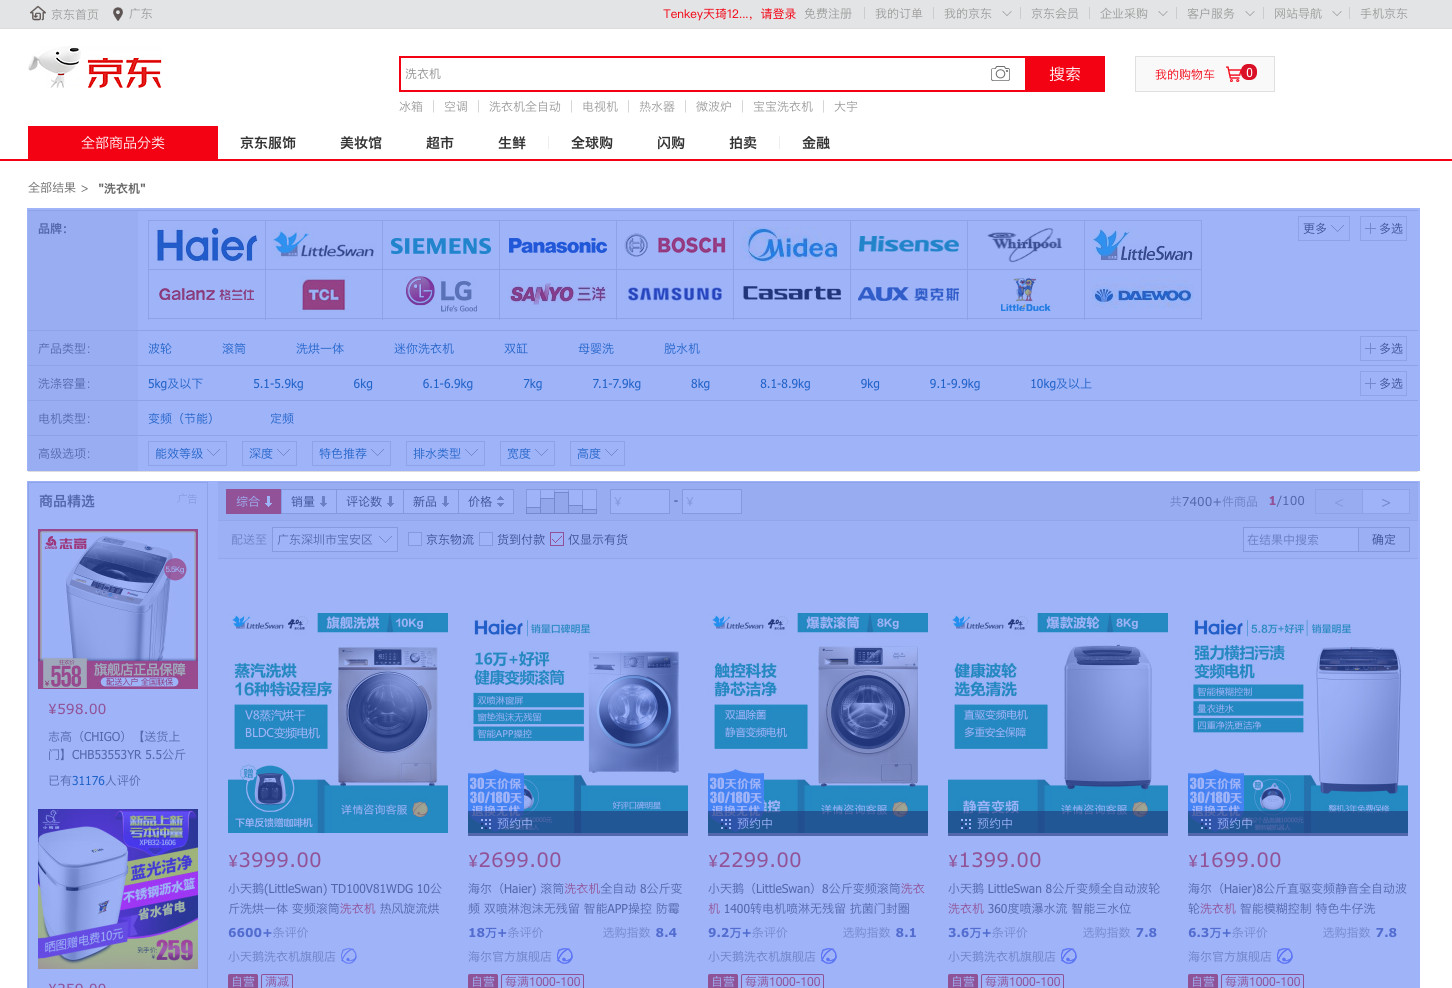Click the camera image-search icon
Screen dimensions: 1452x988
[1000, 74]
